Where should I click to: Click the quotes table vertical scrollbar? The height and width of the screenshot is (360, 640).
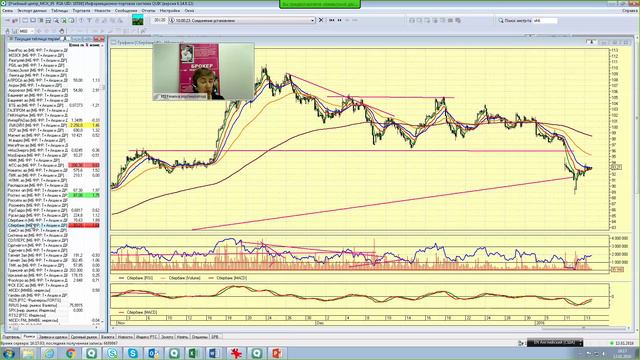[103, 184]
